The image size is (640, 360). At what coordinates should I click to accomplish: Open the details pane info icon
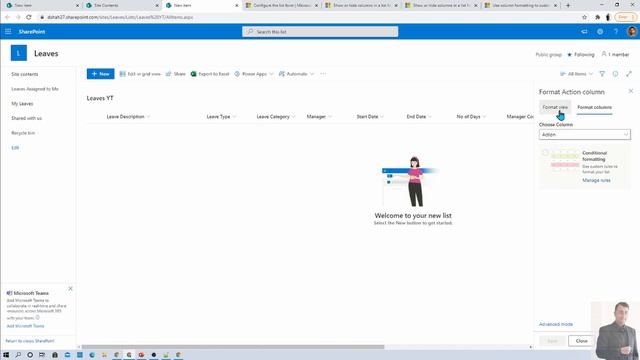pos(615,74)
